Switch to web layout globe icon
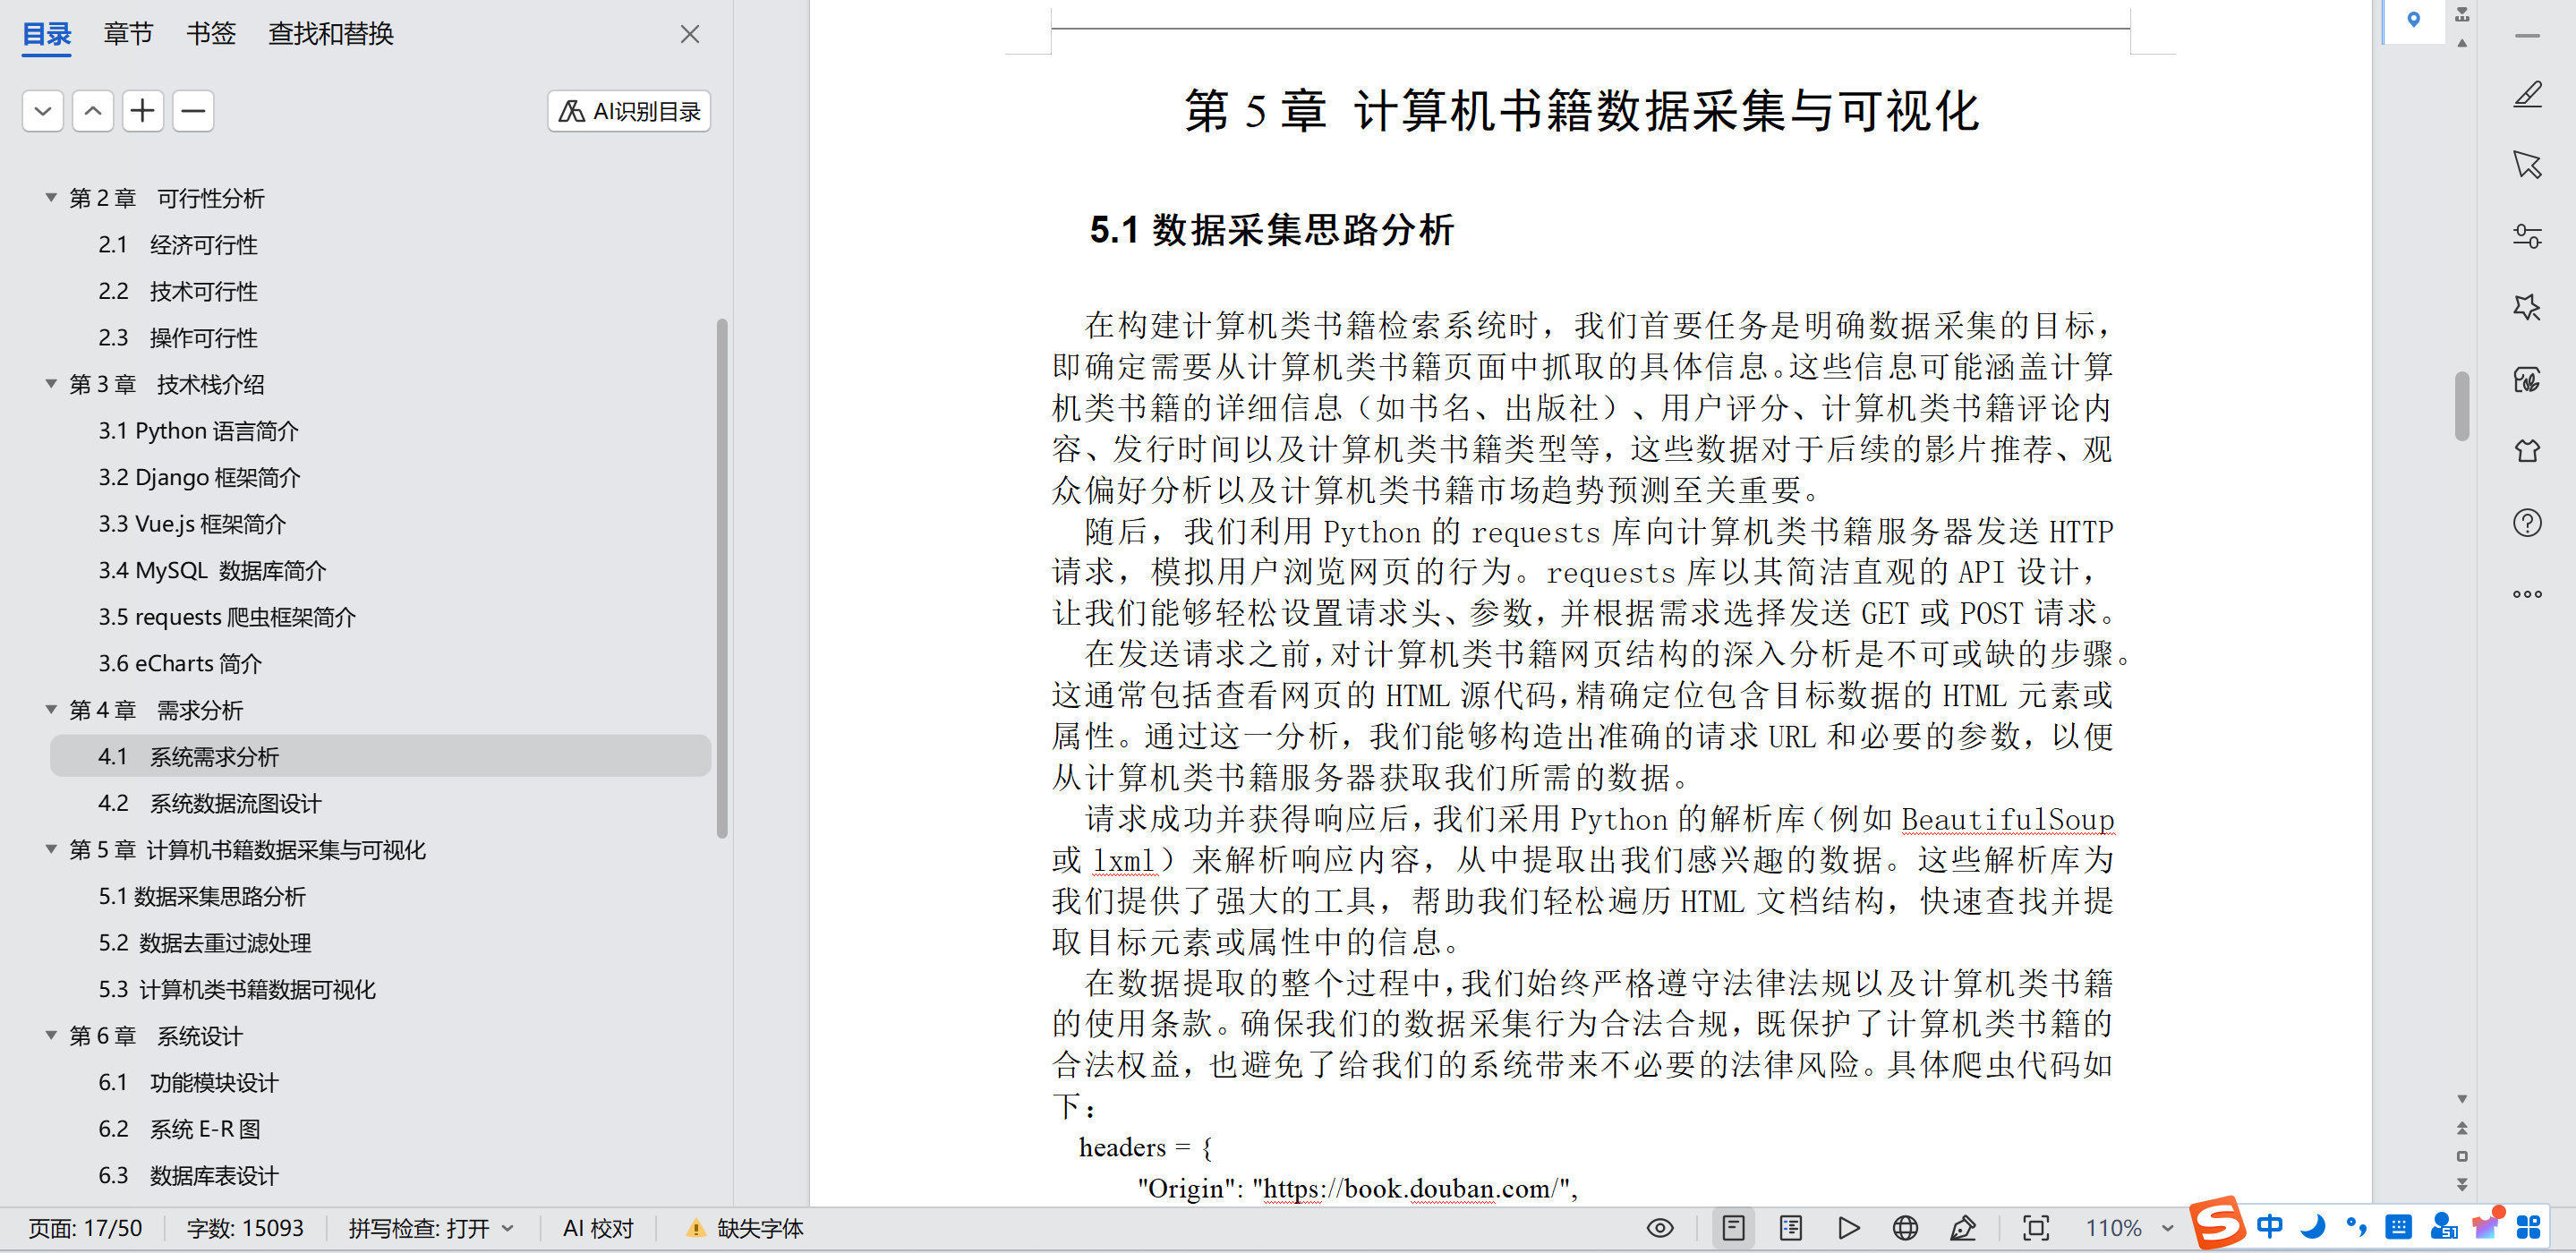Viewport: 2576px width, 1253px height. tap(1905, 1228)
